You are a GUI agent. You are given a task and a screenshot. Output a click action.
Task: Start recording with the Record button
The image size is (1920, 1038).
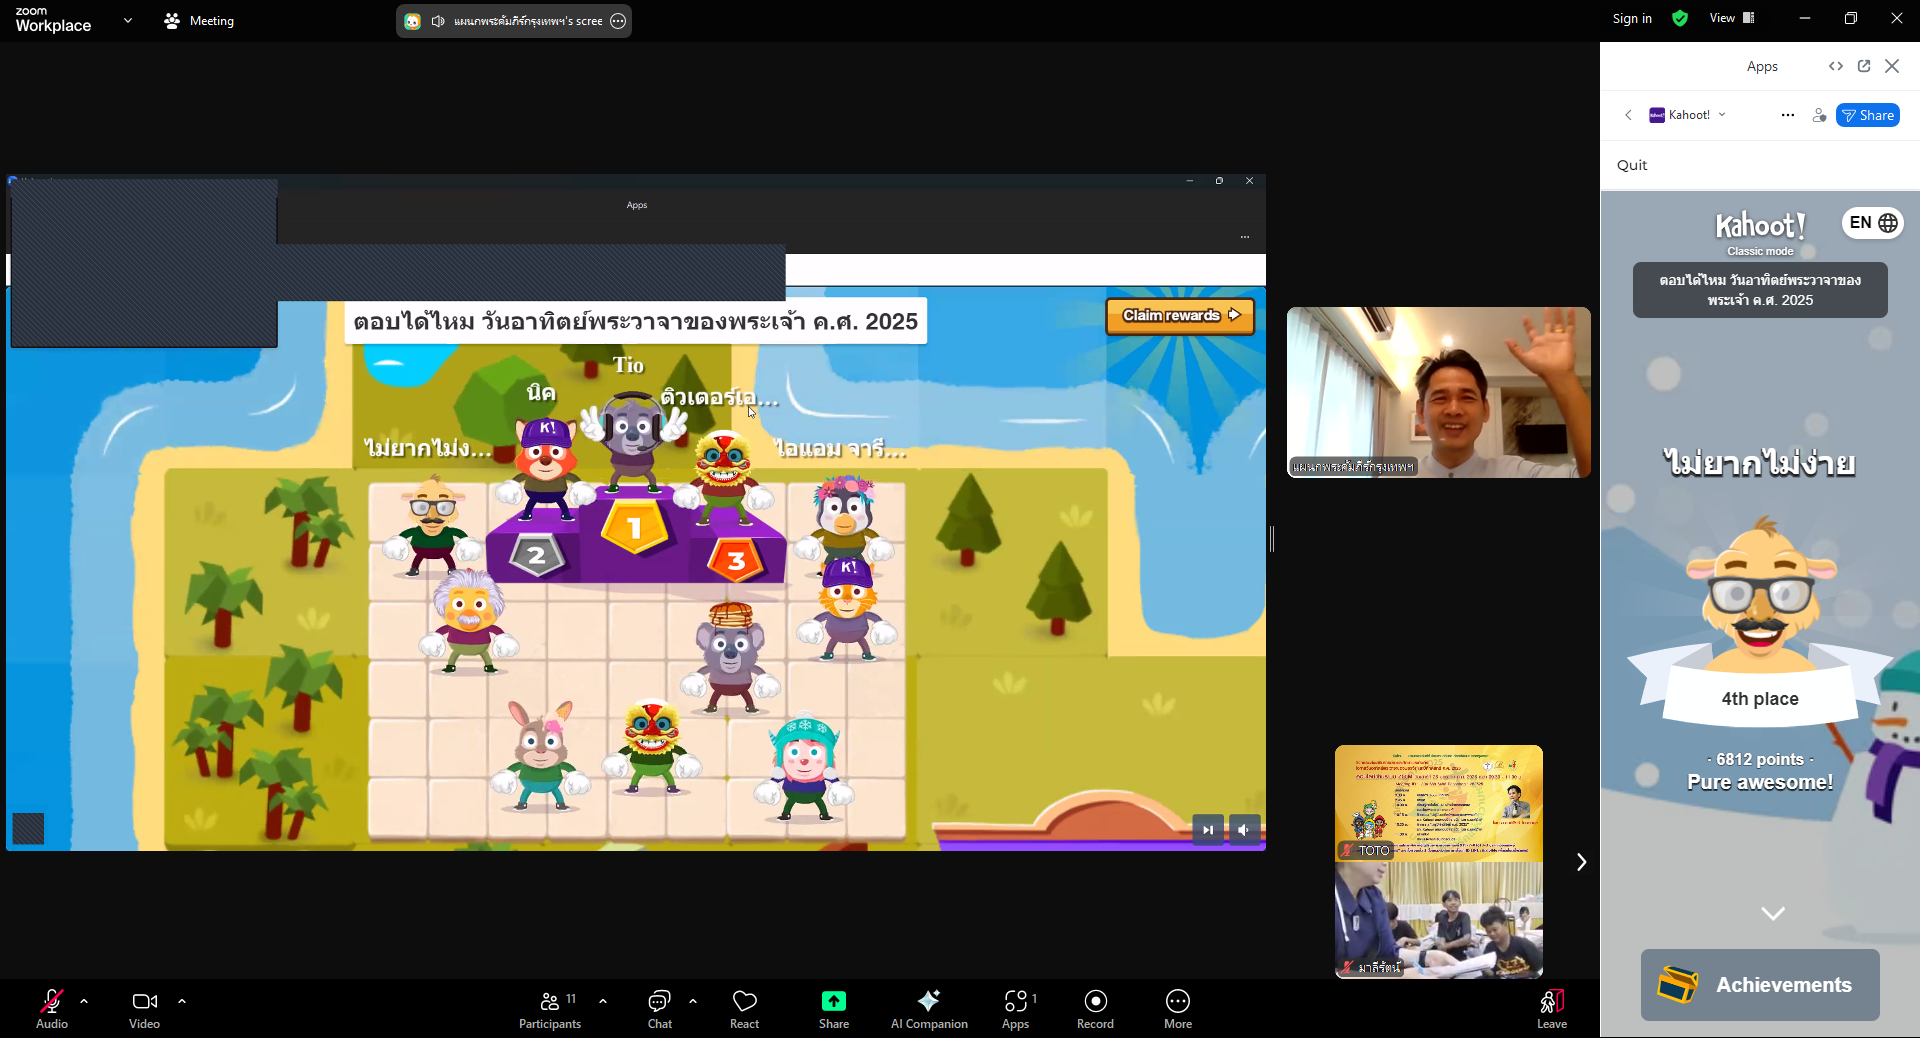[1096, 1008]
